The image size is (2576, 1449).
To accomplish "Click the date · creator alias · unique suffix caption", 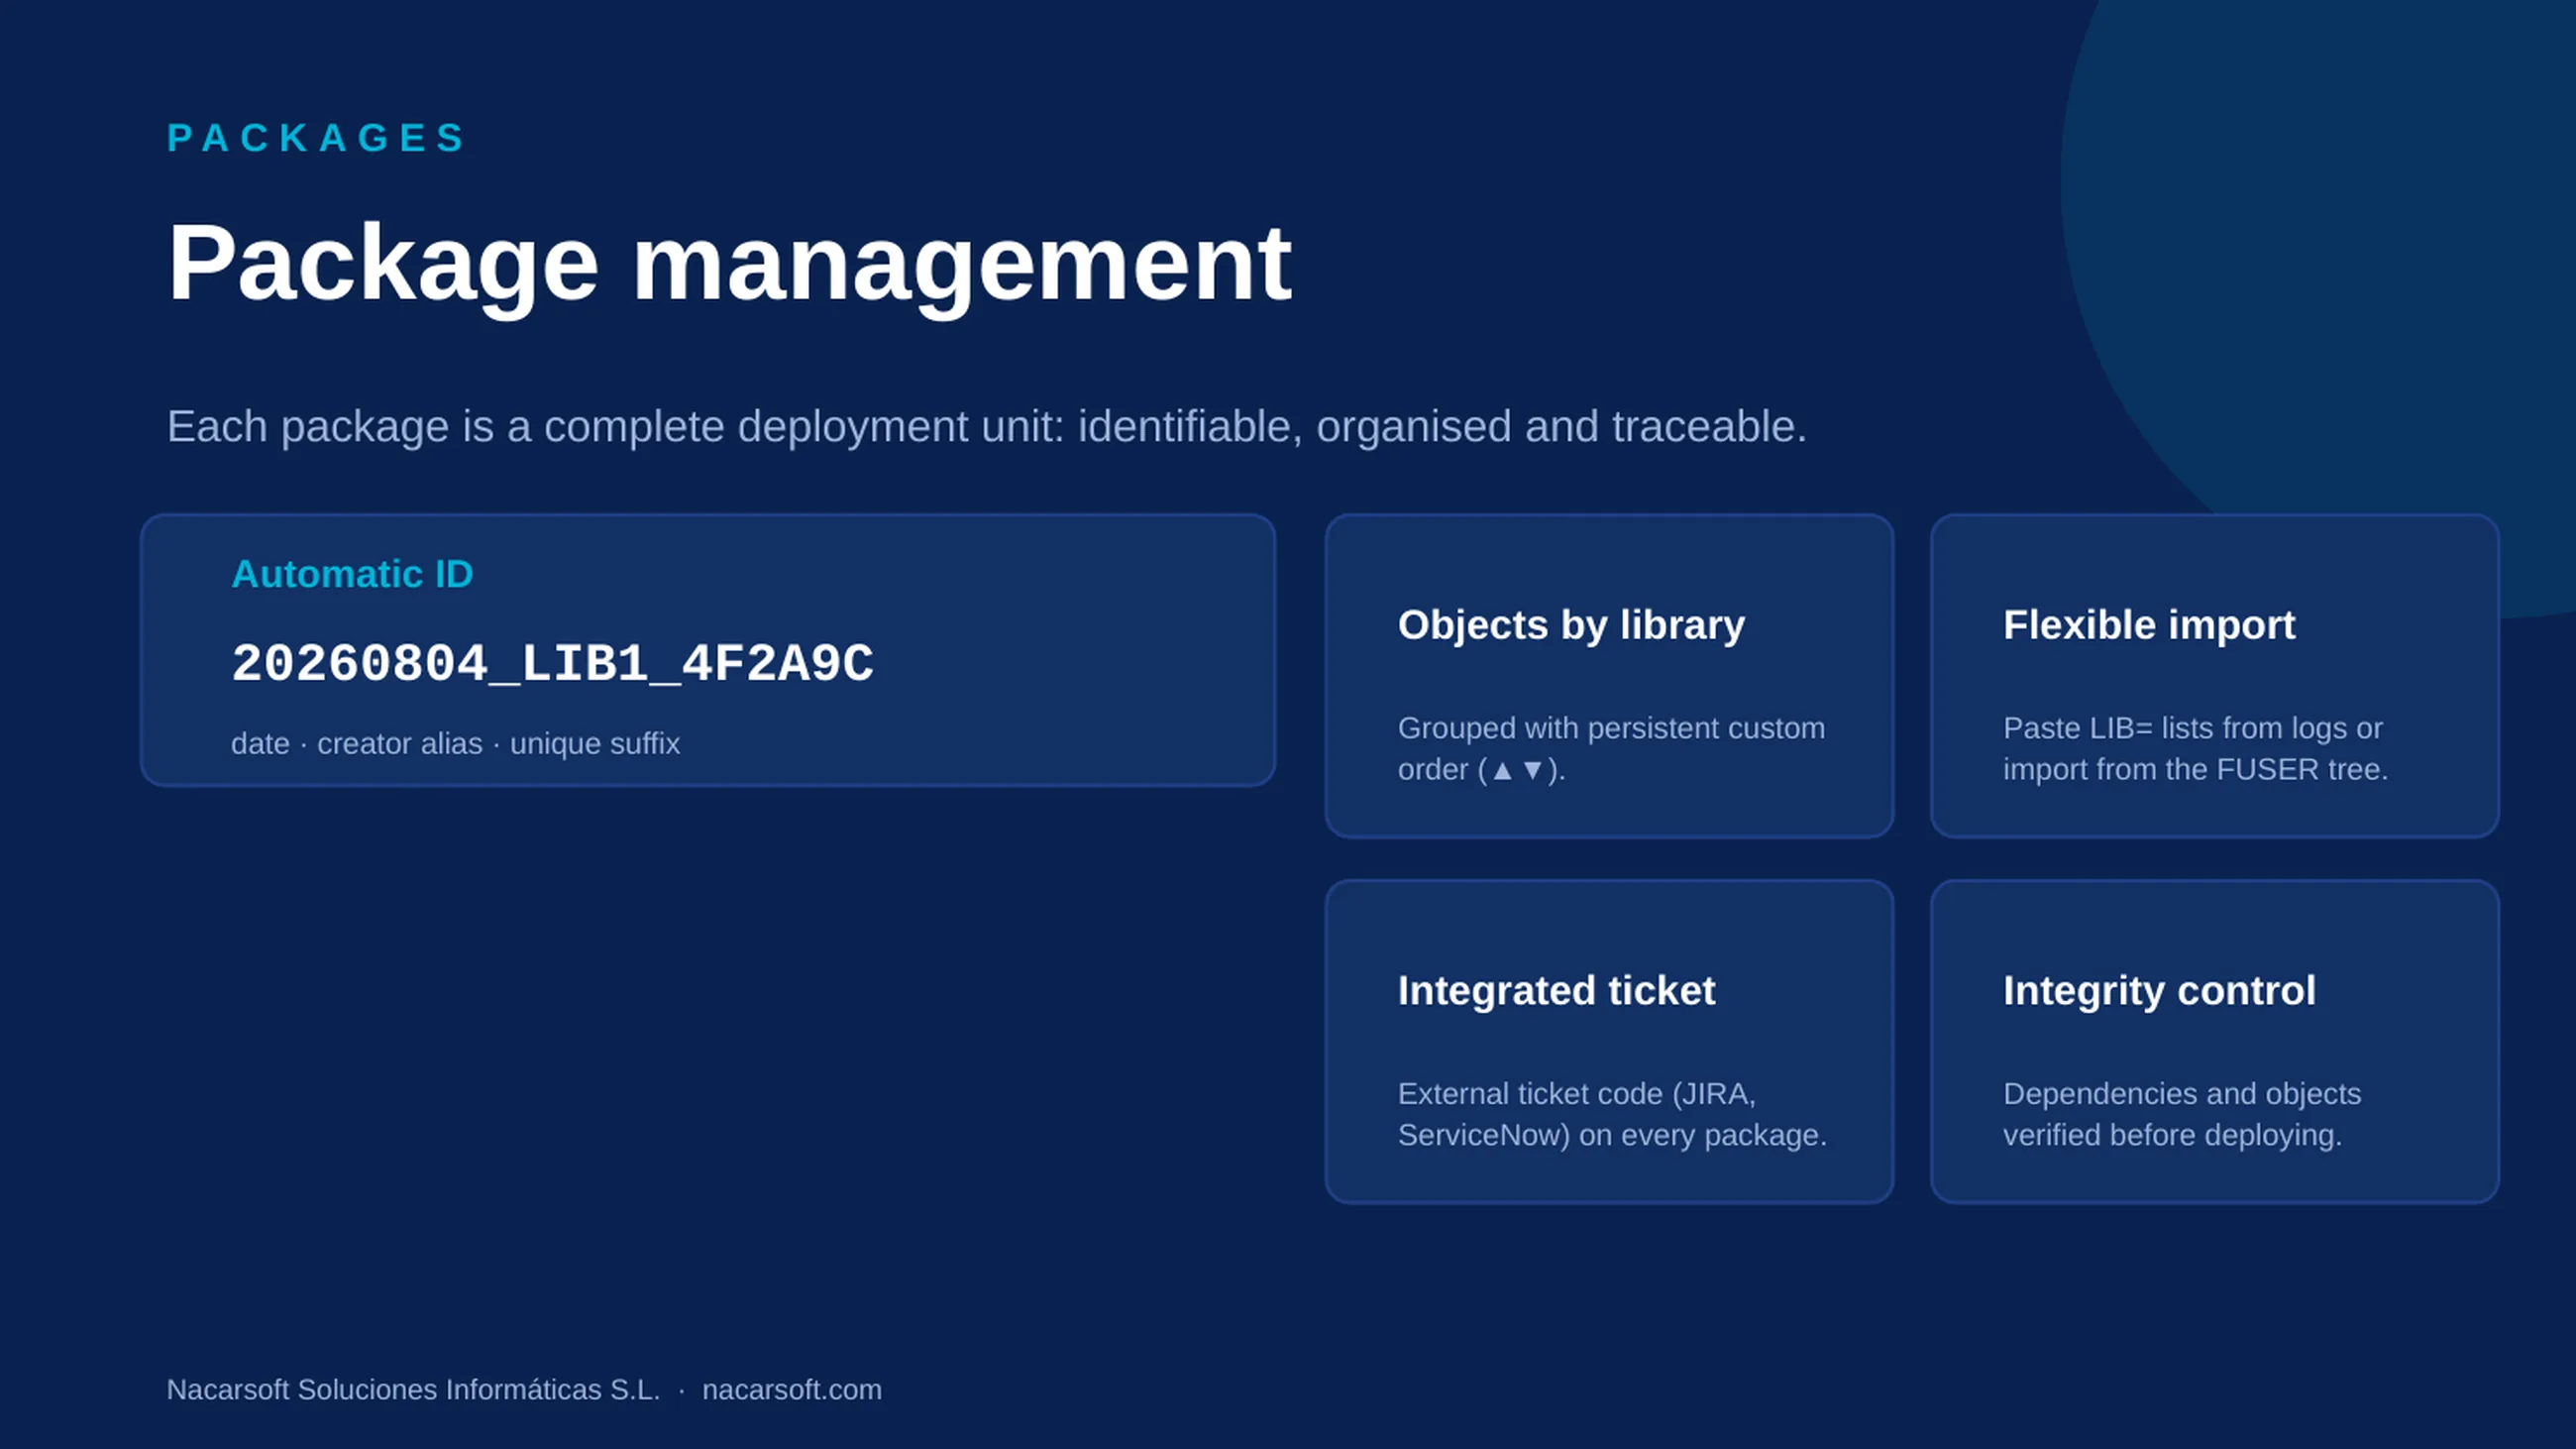I will pos(455,744).
